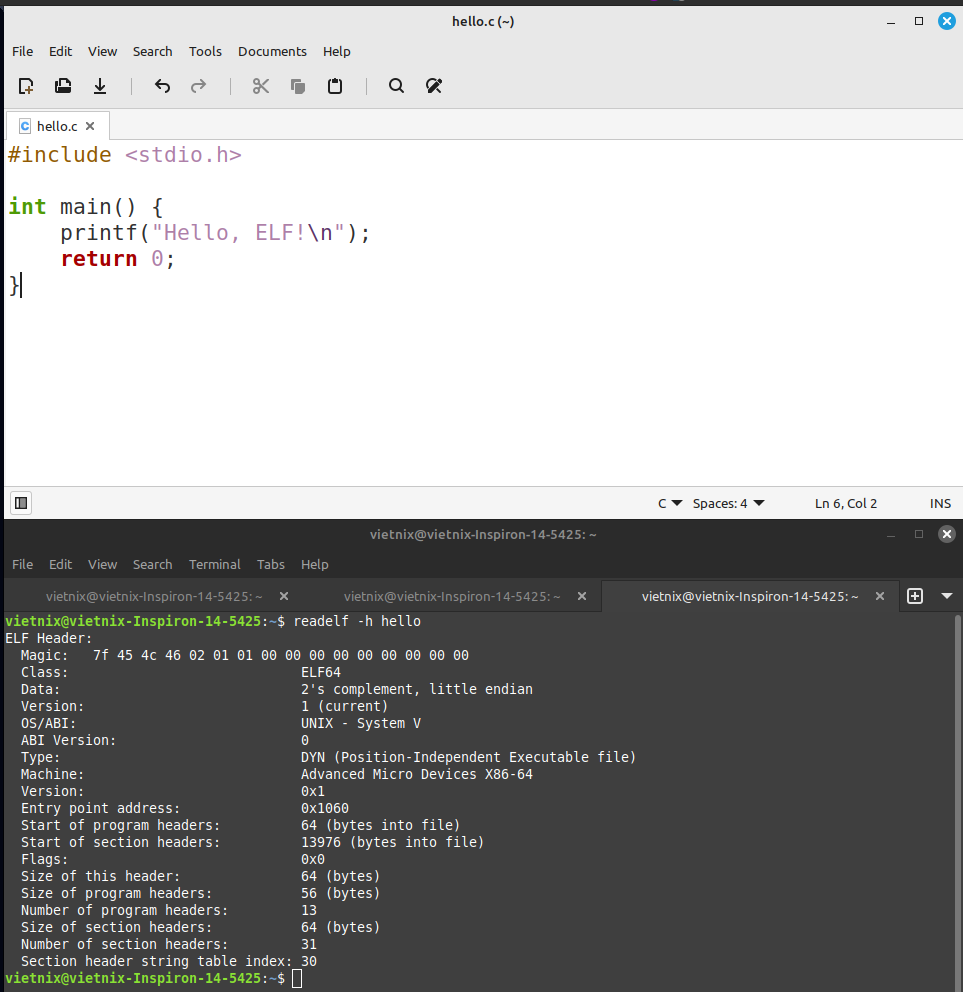The image size is (963, 992).
Task: Select the hello.c document tab
Action: coord(57,126)
